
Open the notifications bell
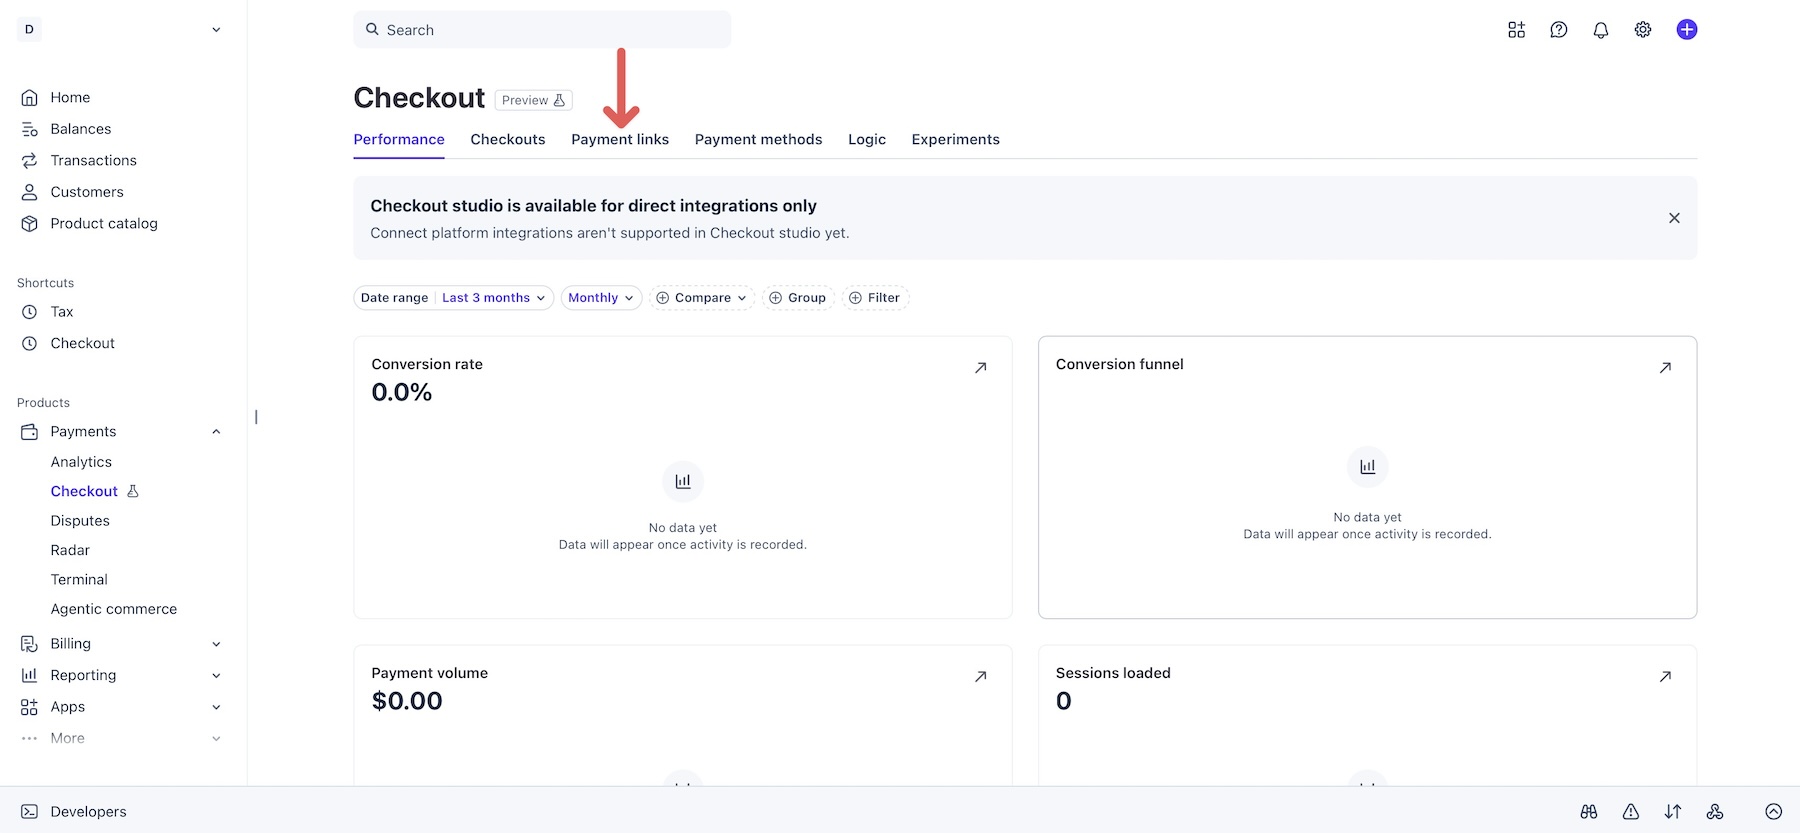(1600, 30)
